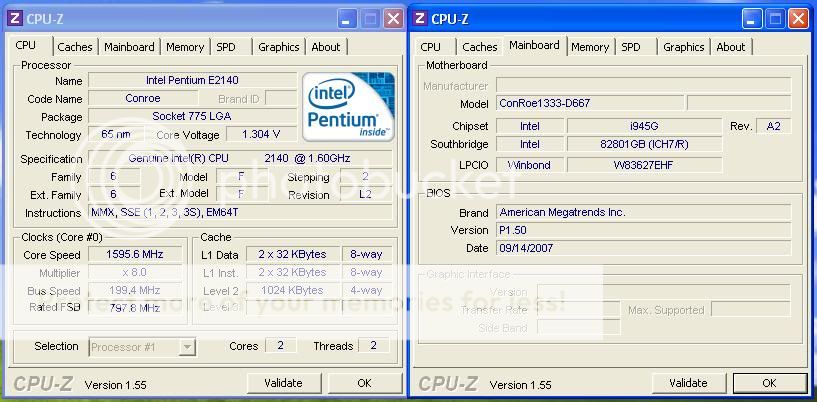Select the CPU tab in the left window
The width and height of the screenshot is (817, 402).
click(x=26, y=45)
